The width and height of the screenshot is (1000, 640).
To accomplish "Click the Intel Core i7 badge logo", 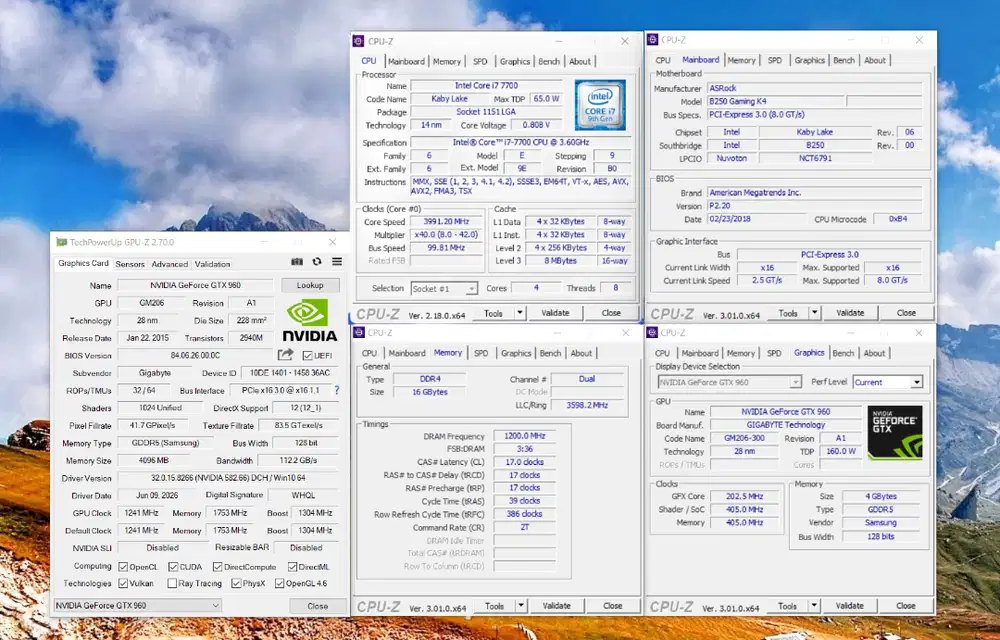I will (x=600, y=105).
